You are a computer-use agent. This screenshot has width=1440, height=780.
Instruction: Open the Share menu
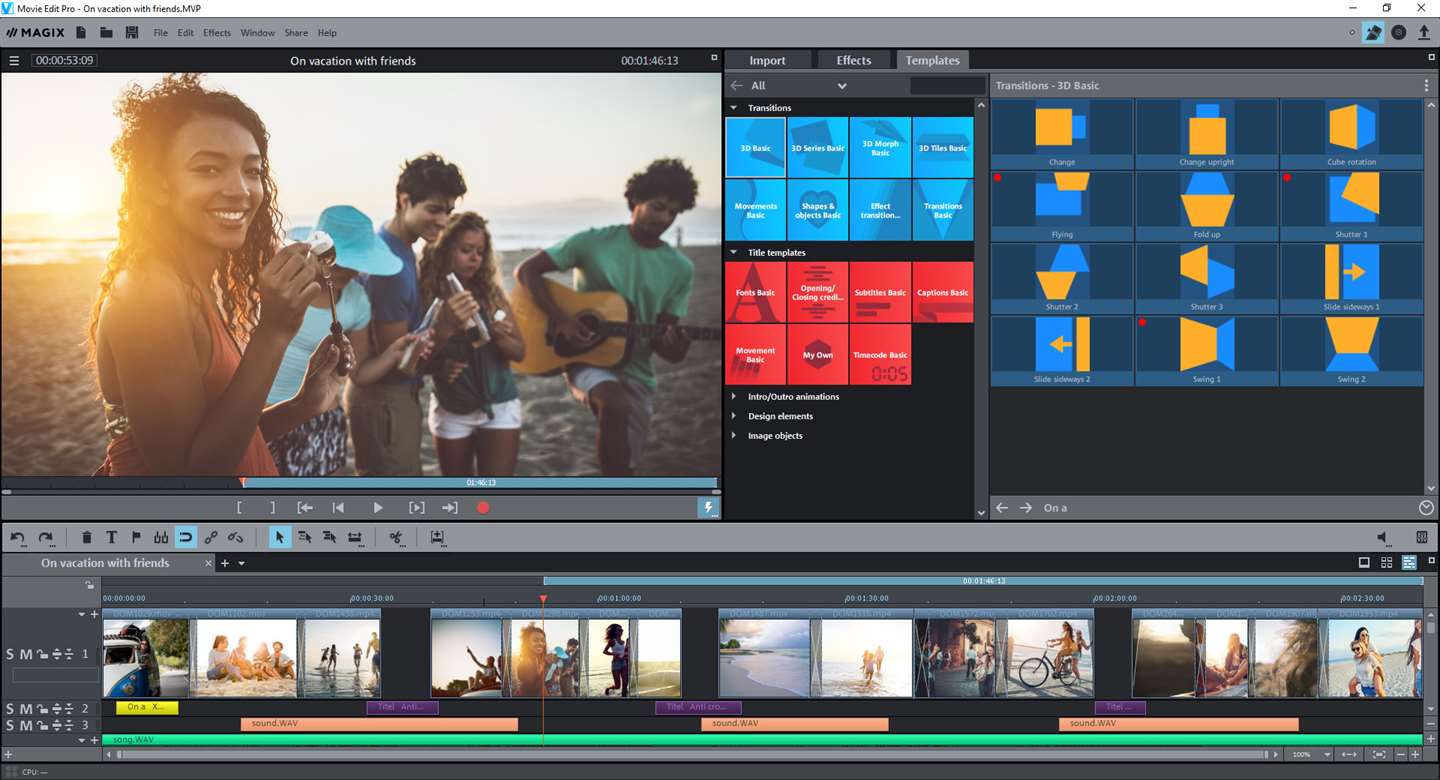(296, 33)
